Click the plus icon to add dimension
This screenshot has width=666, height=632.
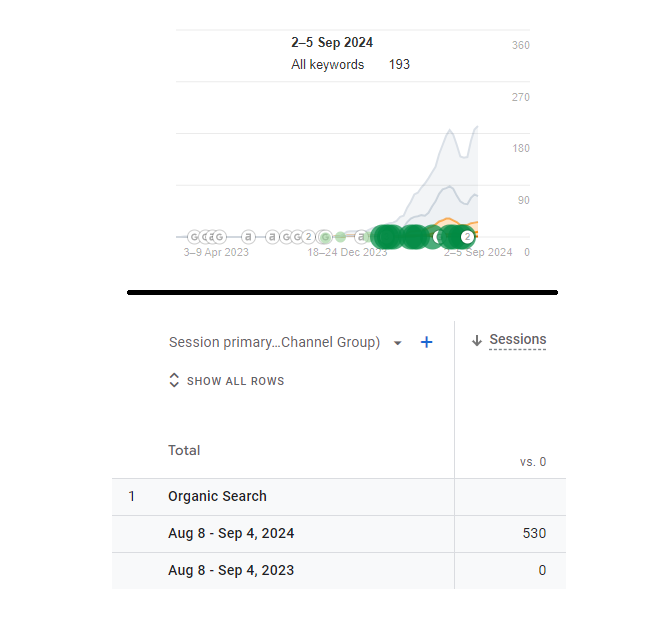click(427, 342)
